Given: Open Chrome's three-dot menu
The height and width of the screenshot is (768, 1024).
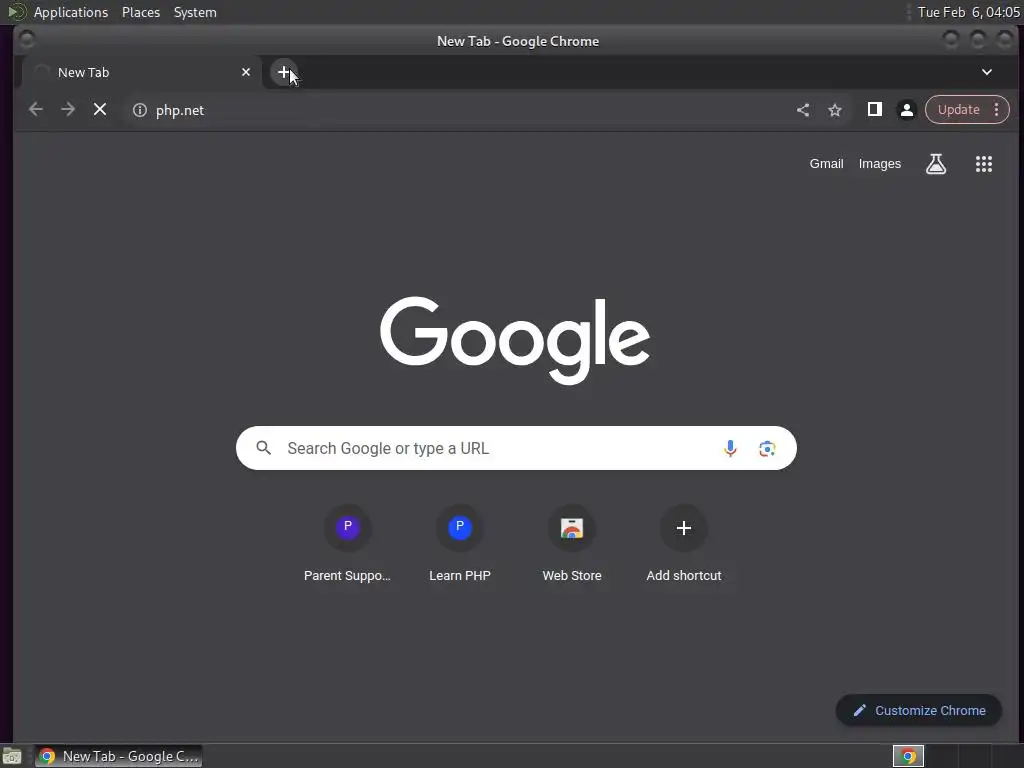Looking at the screenshot, I should tap(997, 110).
